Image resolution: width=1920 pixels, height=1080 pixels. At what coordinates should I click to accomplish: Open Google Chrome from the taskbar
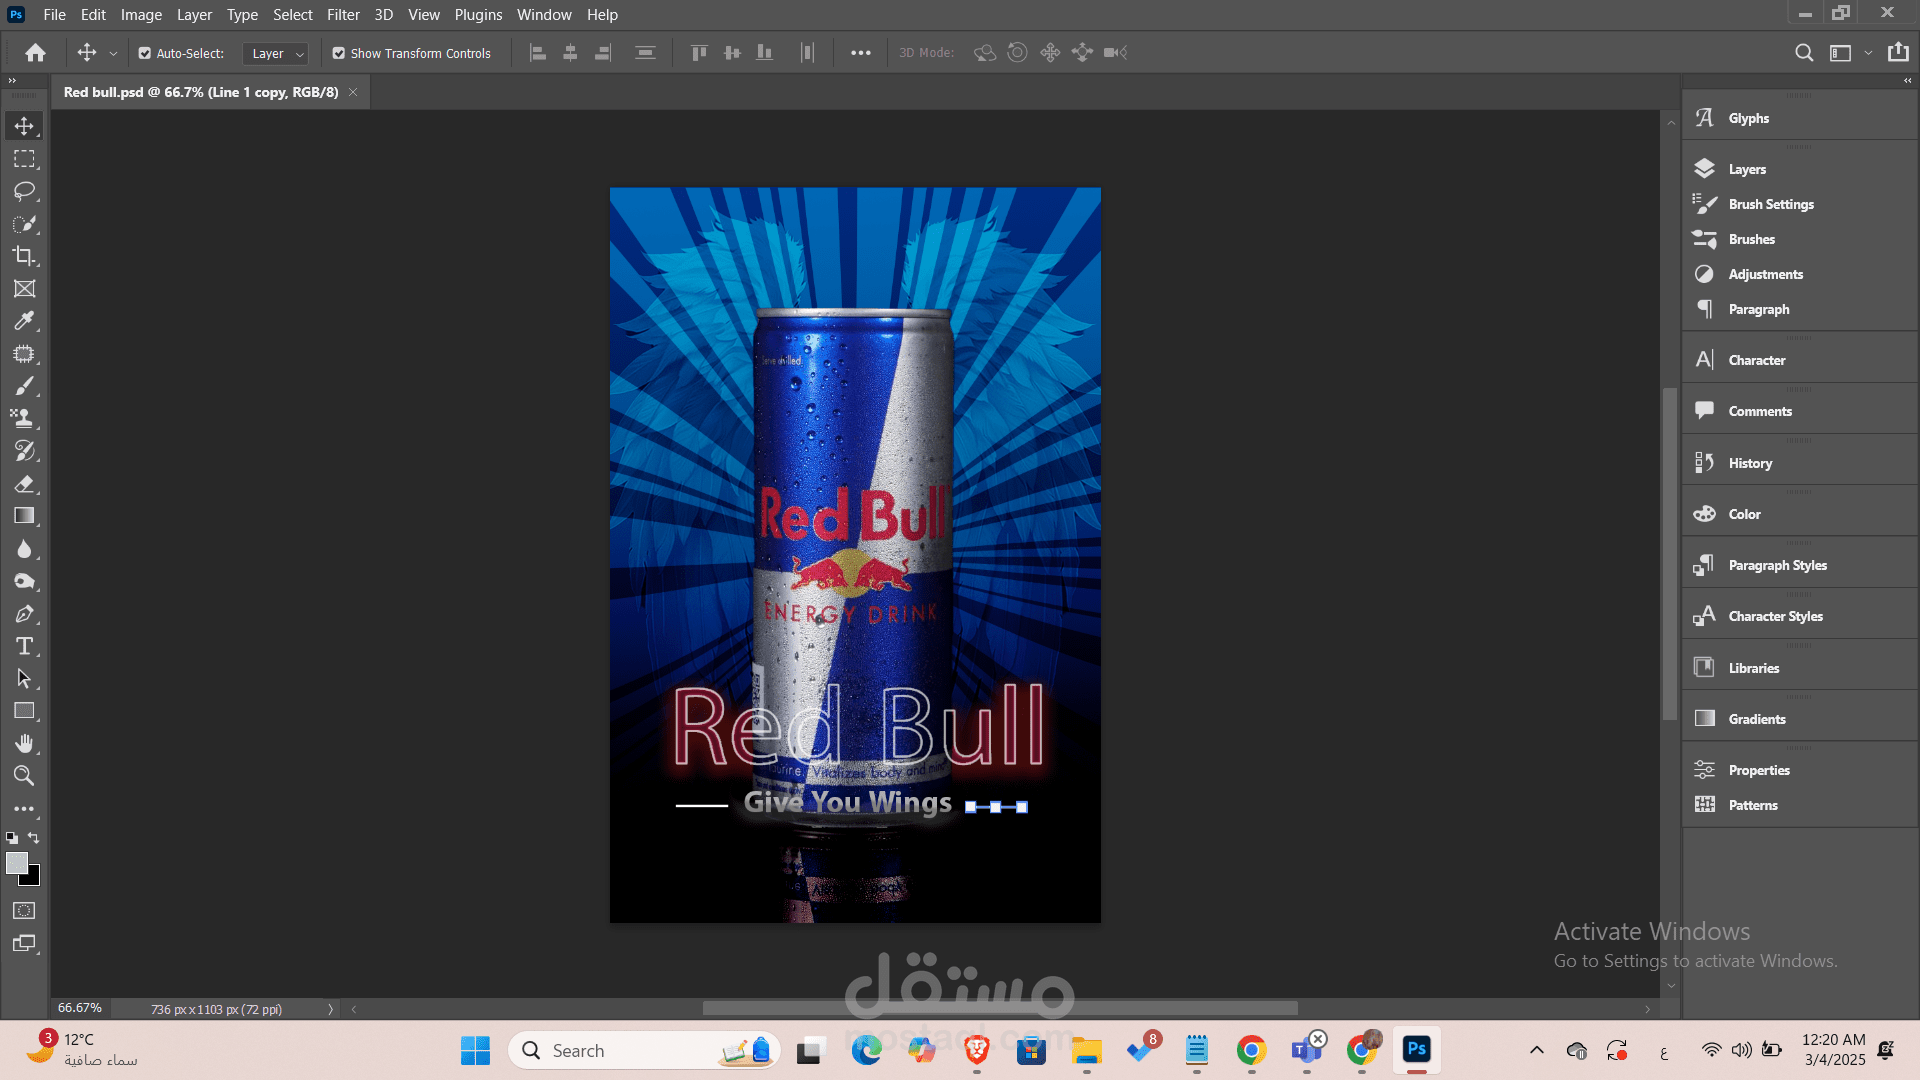(1251, 1050)
